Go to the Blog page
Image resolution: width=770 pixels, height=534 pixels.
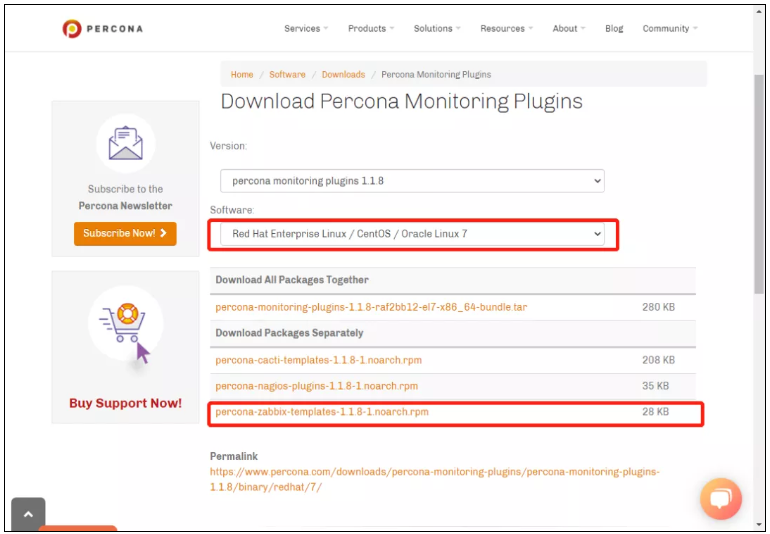(614, 28)
